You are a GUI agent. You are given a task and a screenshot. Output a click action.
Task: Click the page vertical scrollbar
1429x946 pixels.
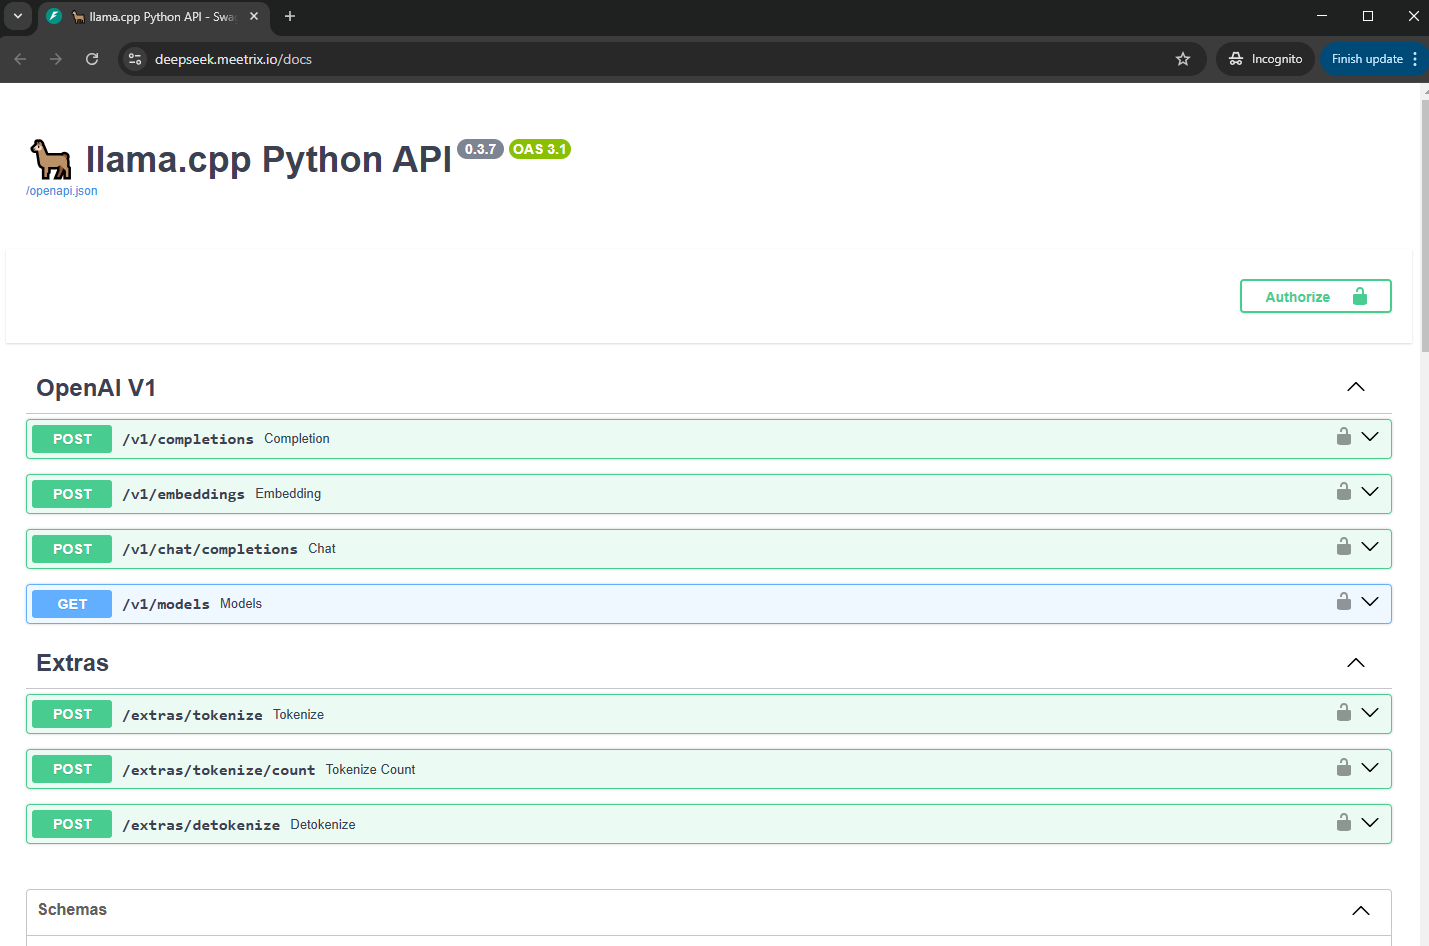pyautogui.click(x=1425, y=225)
